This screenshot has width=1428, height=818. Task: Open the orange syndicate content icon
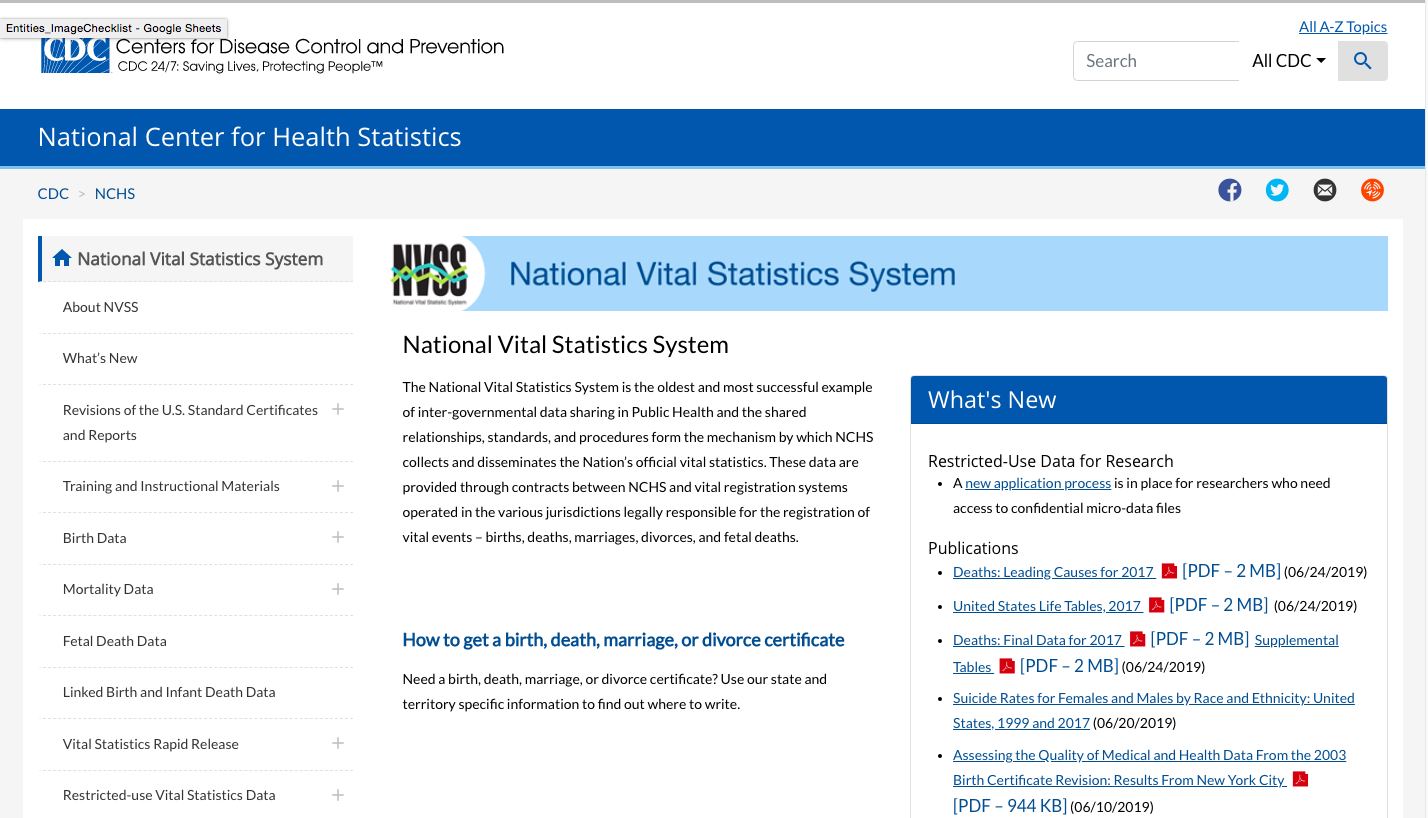click(1372, 190)
